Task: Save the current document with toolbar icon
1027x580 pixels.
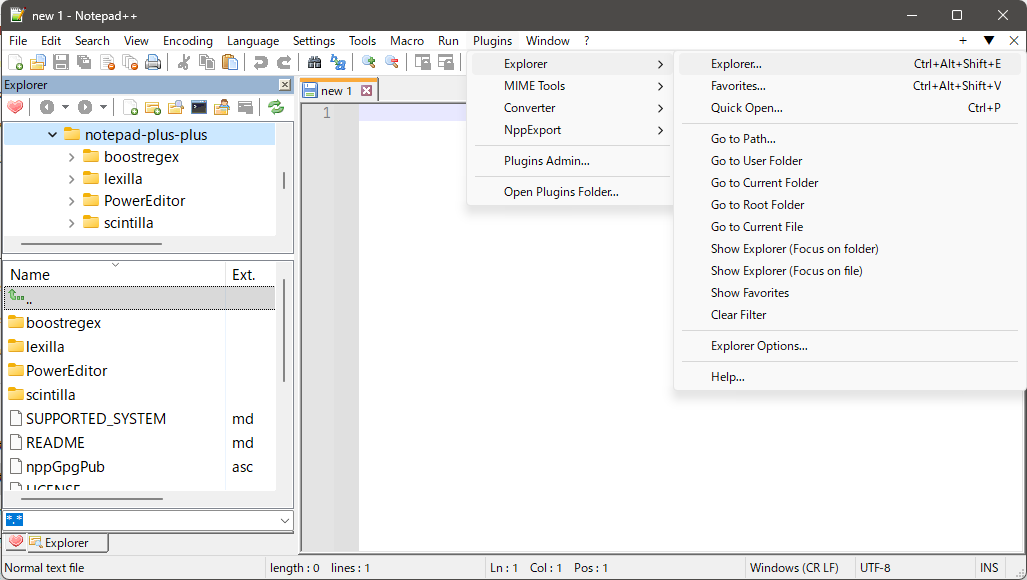Action: click(61, 62)
